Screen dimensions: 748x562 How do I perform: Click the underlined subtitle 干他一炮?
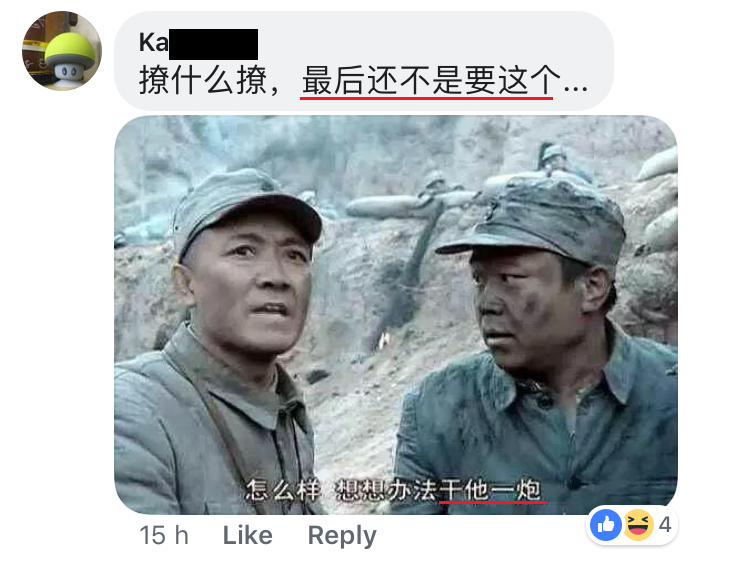tap(490, 490)
